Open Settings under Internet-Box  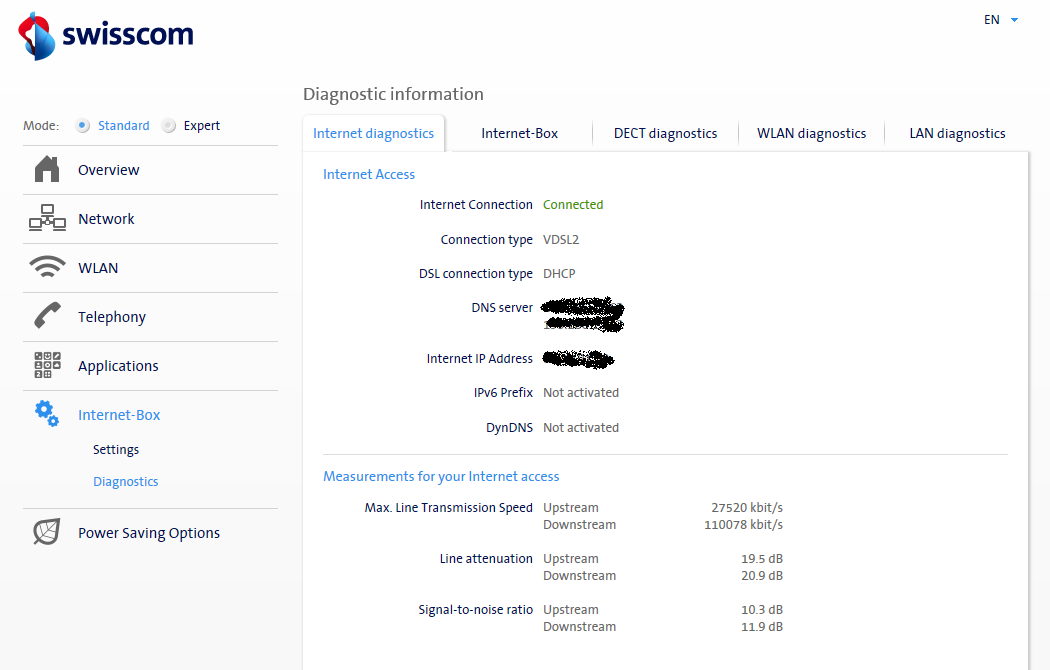pos(116,450)
